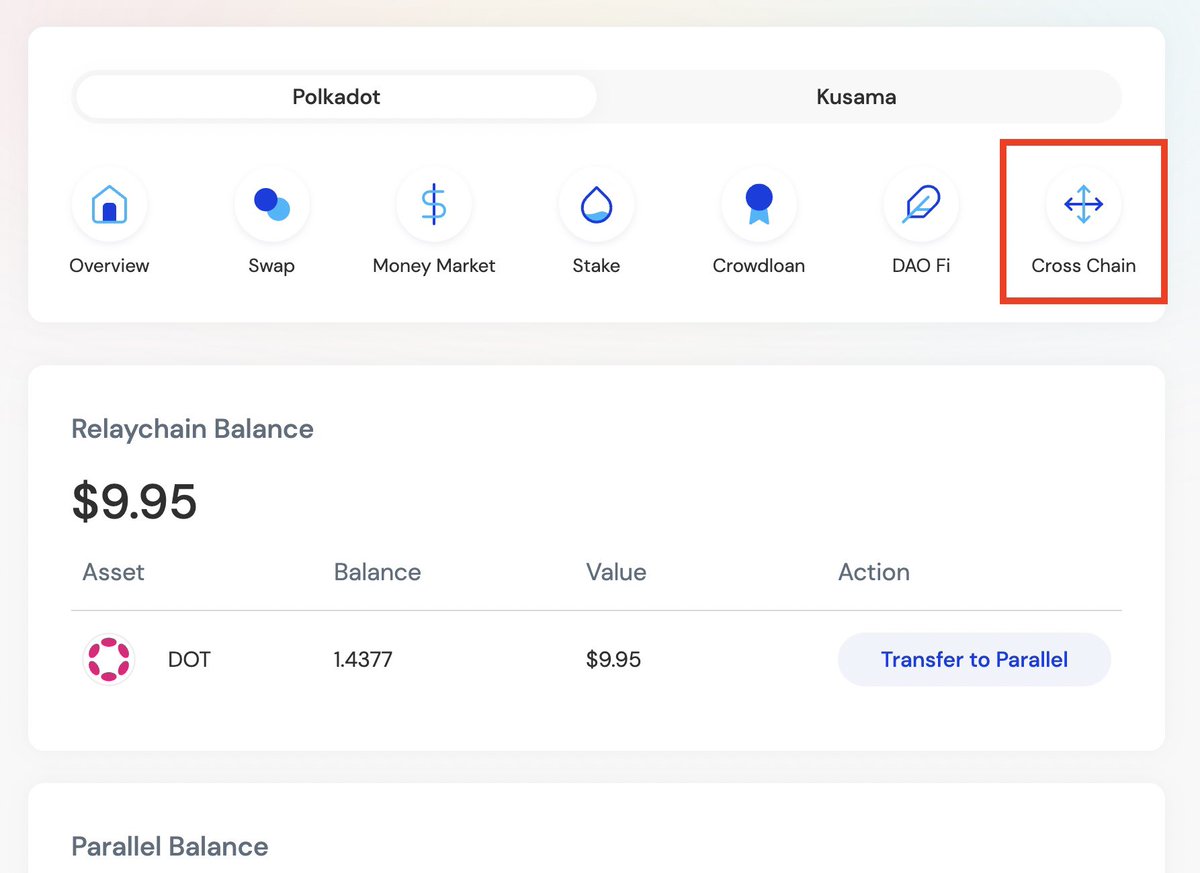Click the Swap label
This screenshot has height=873, width=1200.
click(x=271, y=266)
